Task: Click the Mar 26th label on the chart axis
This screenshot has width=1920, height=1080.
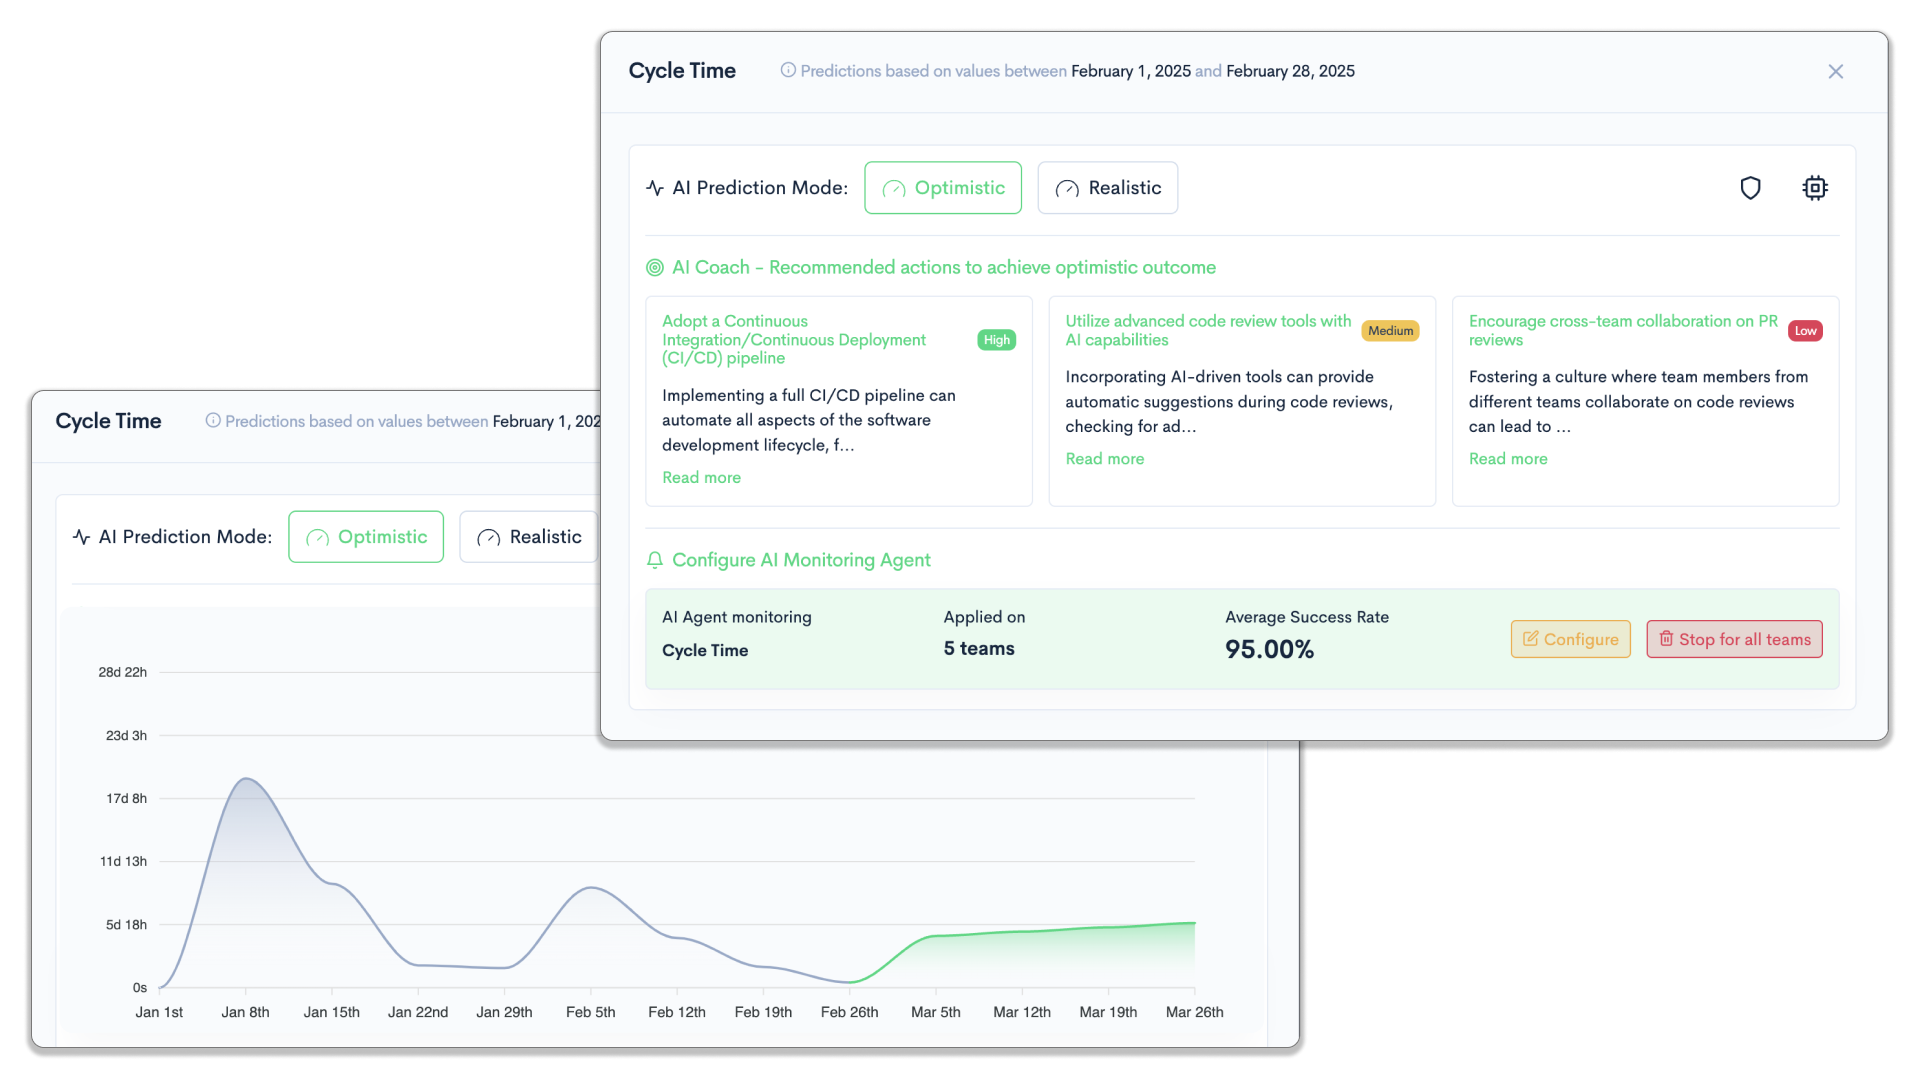Action: point(1194,1012)
